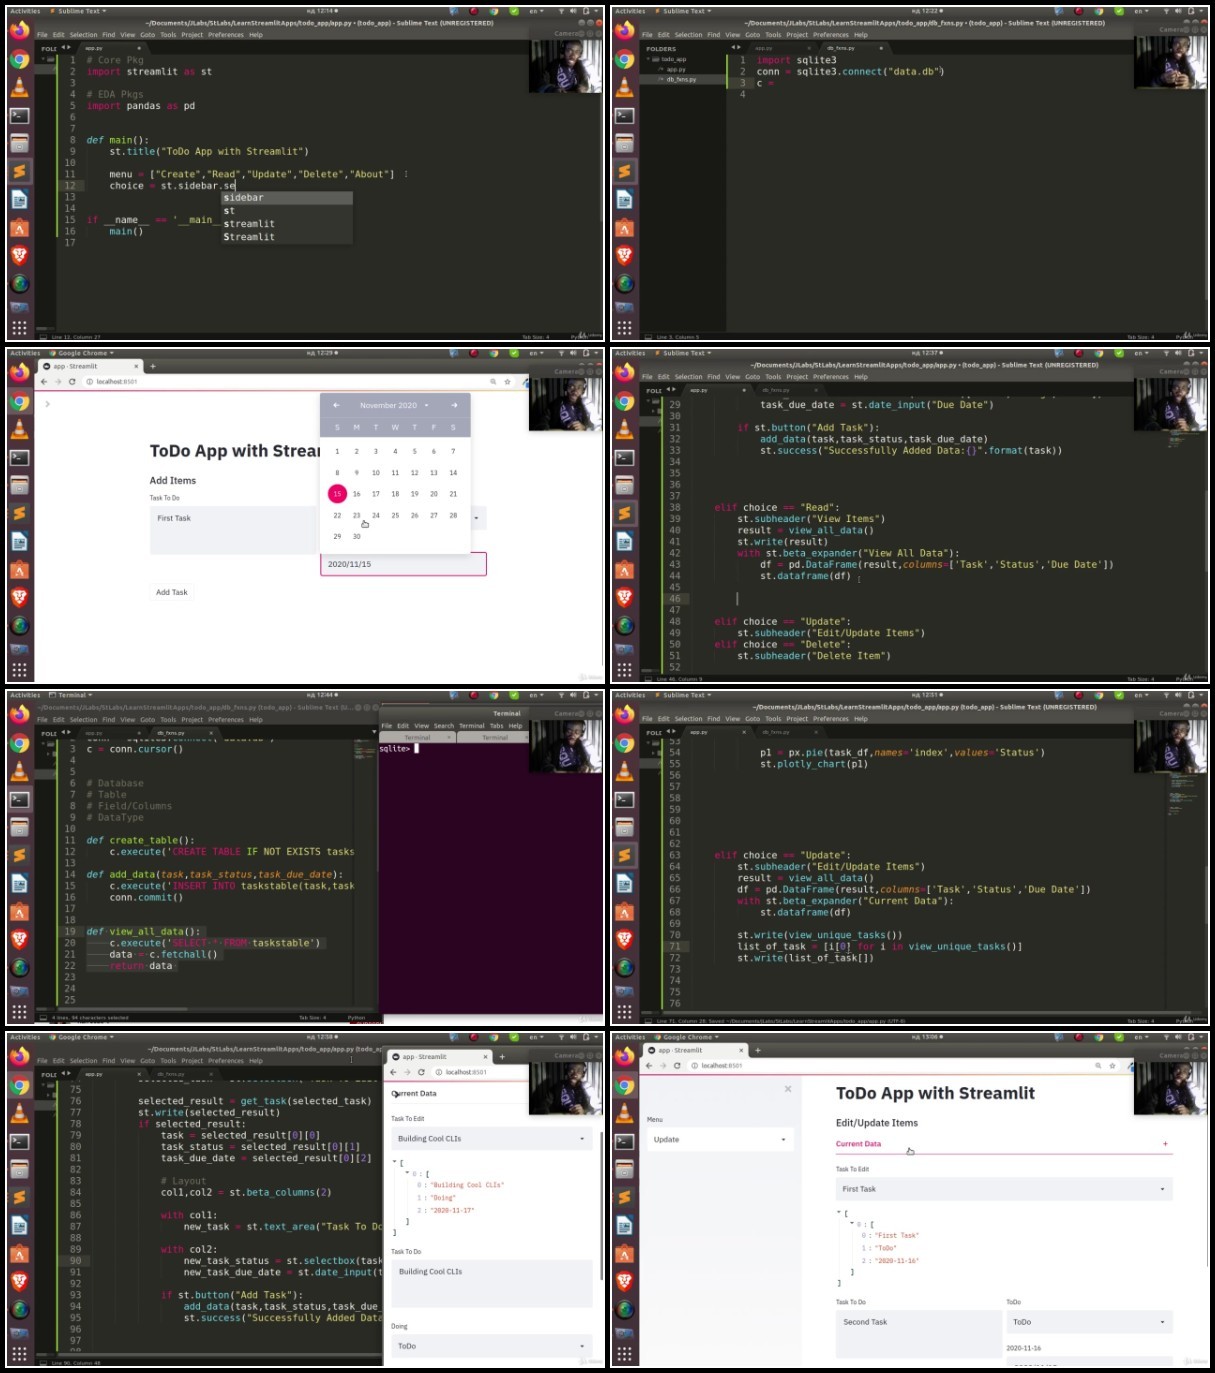Open the Search menu in the sqlite Terminal window
The height and width of the screenshot is (1373, 1215).
(x=444, y=726)
